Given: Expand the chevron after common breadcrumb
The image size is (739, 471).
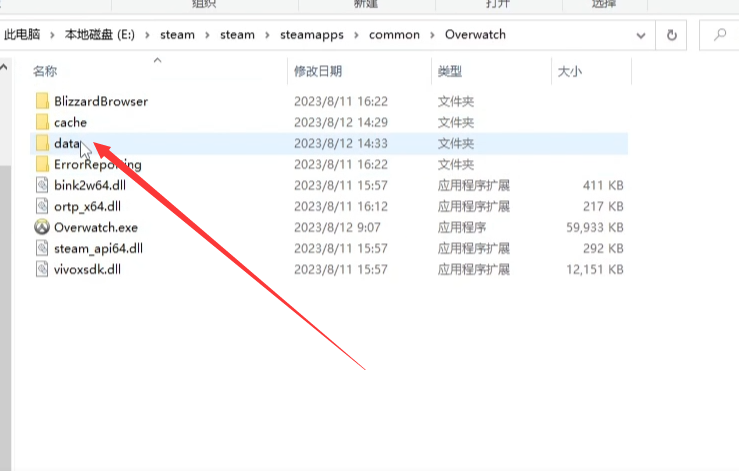Looking at the screenshot, I should coord(432,35).
